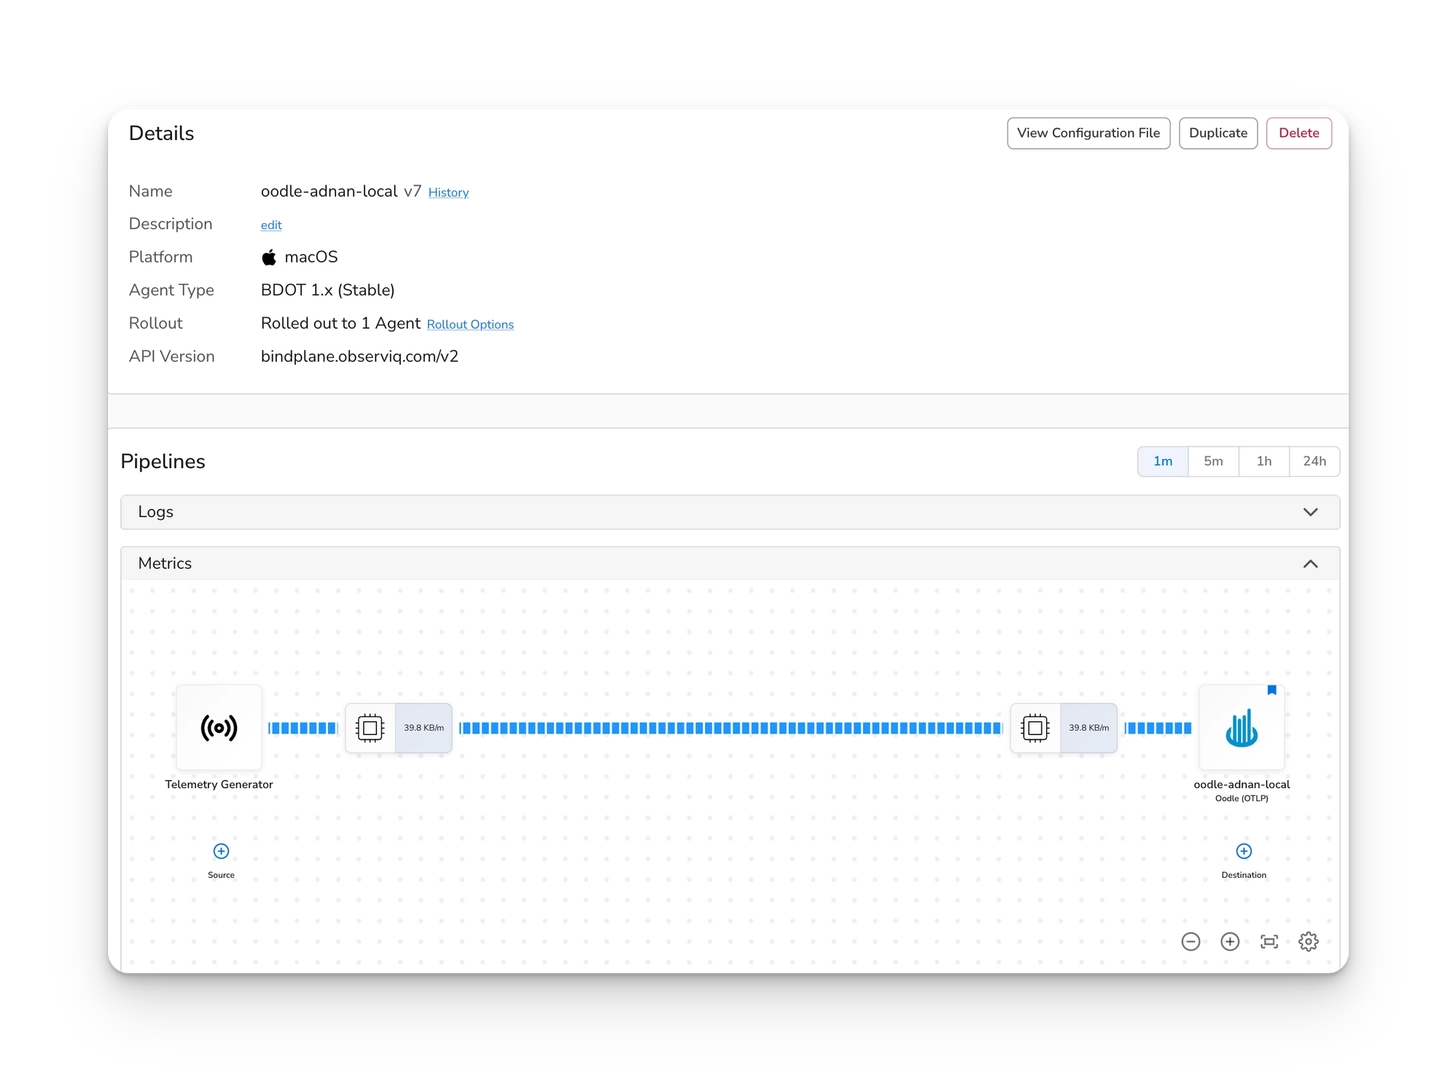1456x1082 pixels.
Task: Switch telemetry interval to 24h
Action: click(x=1314, y=461)
